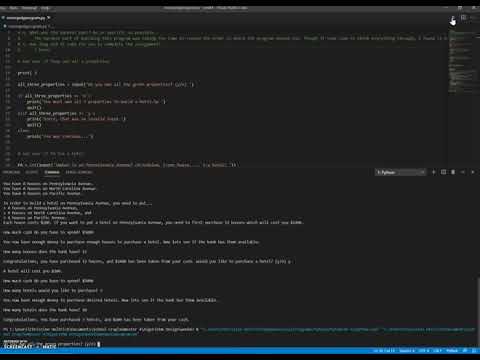Screen dimensions: 480x360
Task: Maximize the panel with the chevron-up icon
Action: click(463, 172)
